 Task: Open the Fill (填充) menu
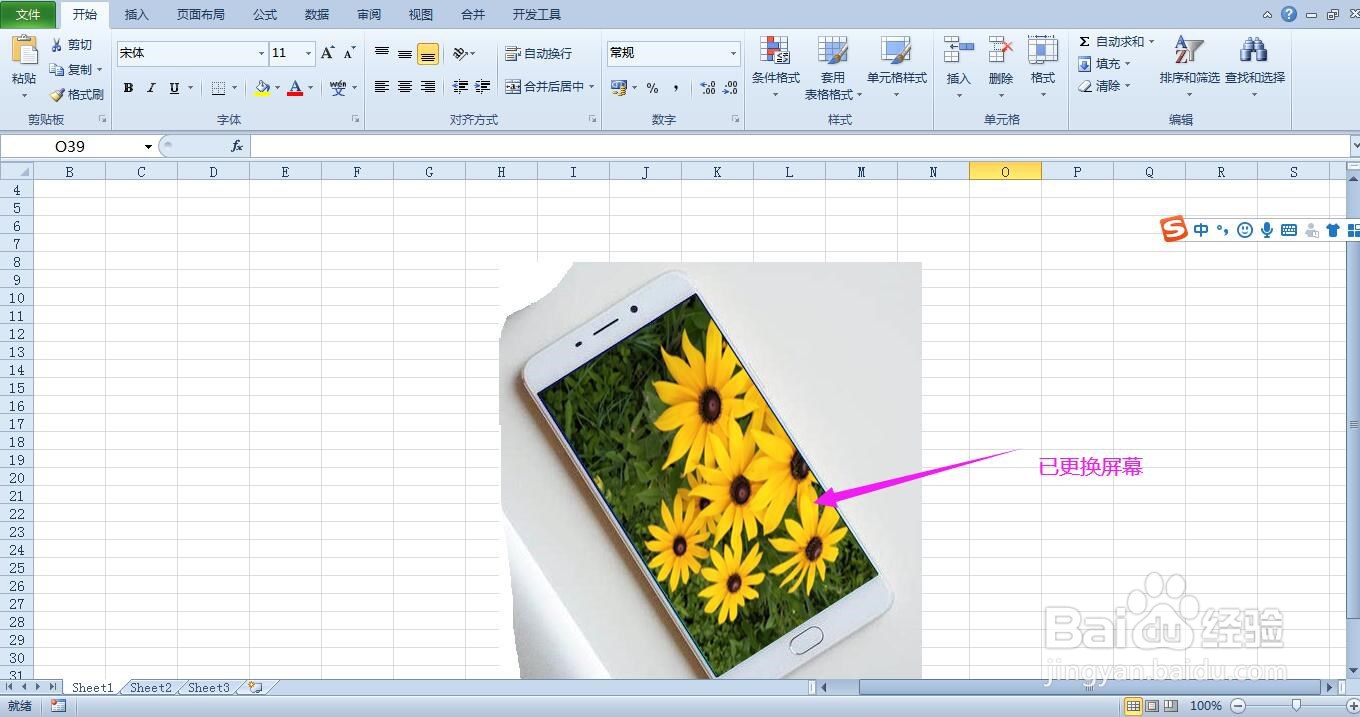[x=1104, y=64]
